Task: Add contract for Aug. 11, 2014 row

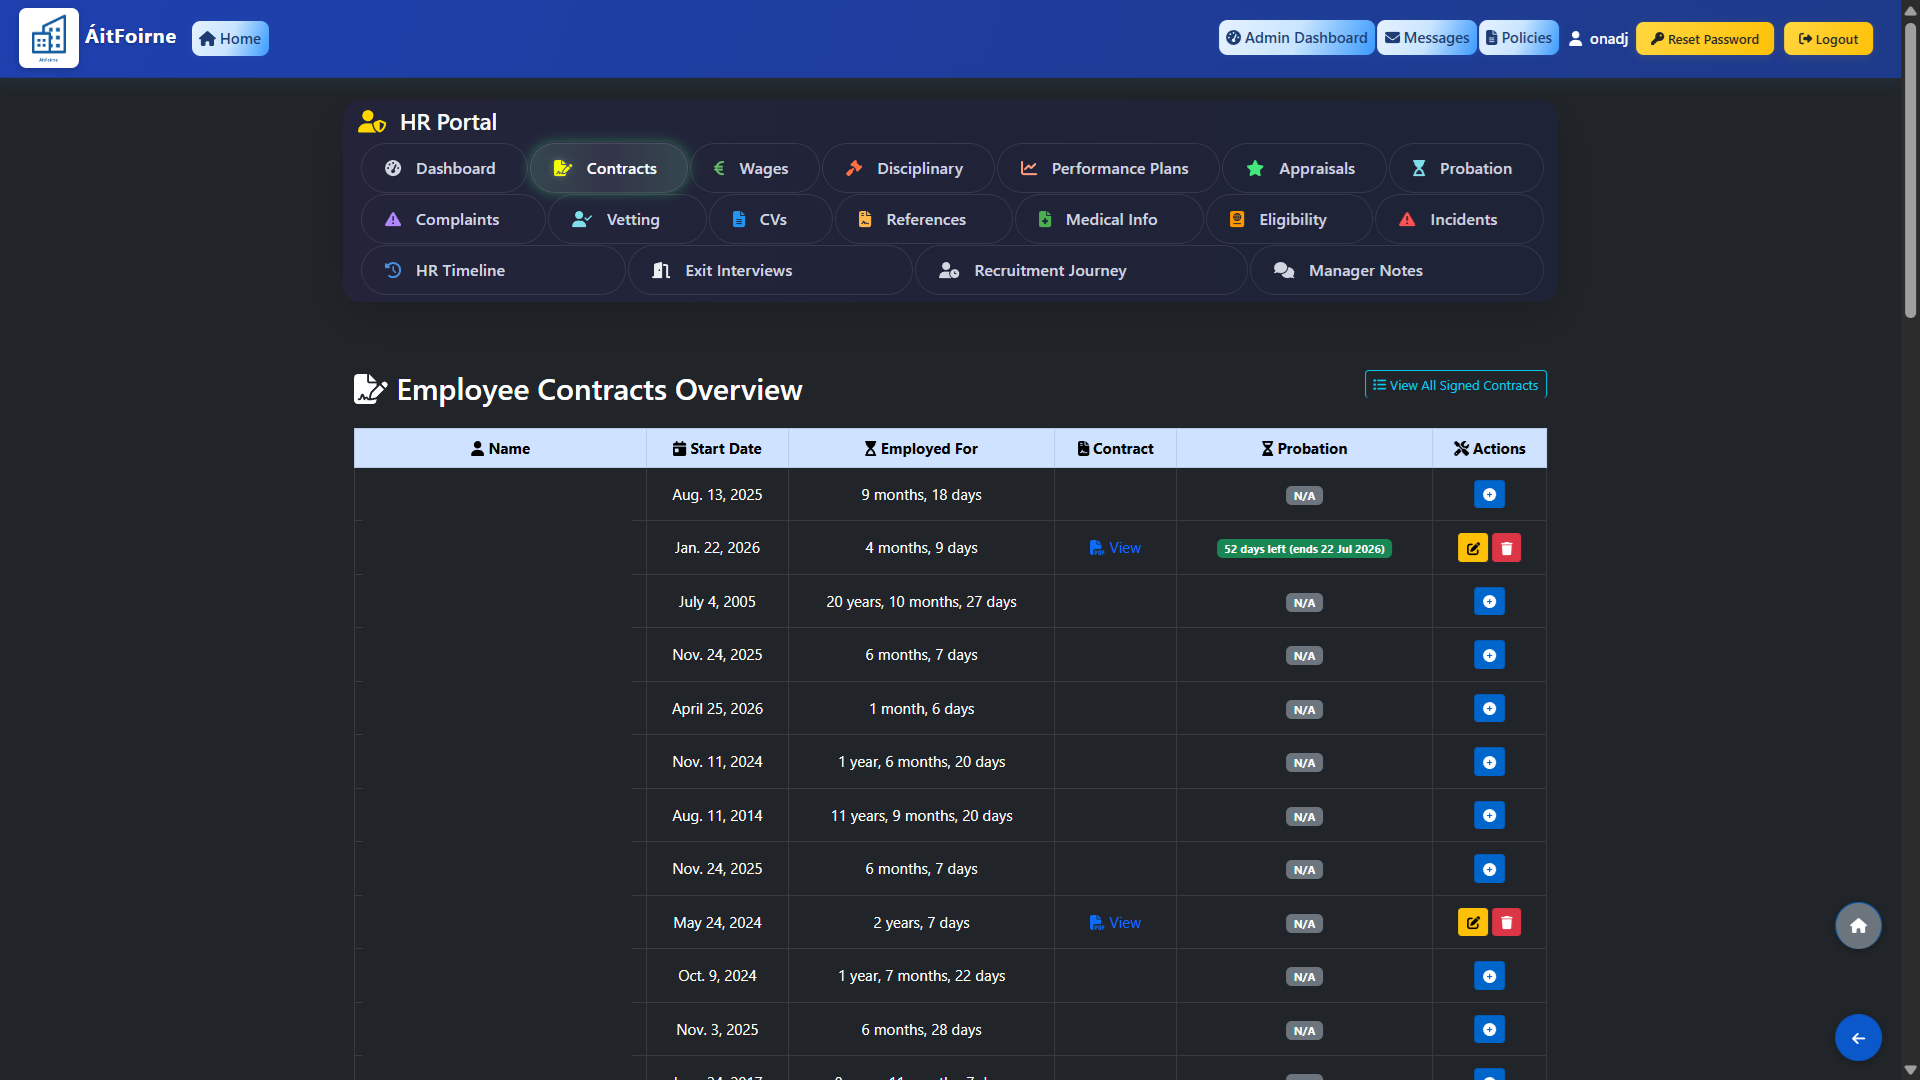Action: (x=1489, y=815)
